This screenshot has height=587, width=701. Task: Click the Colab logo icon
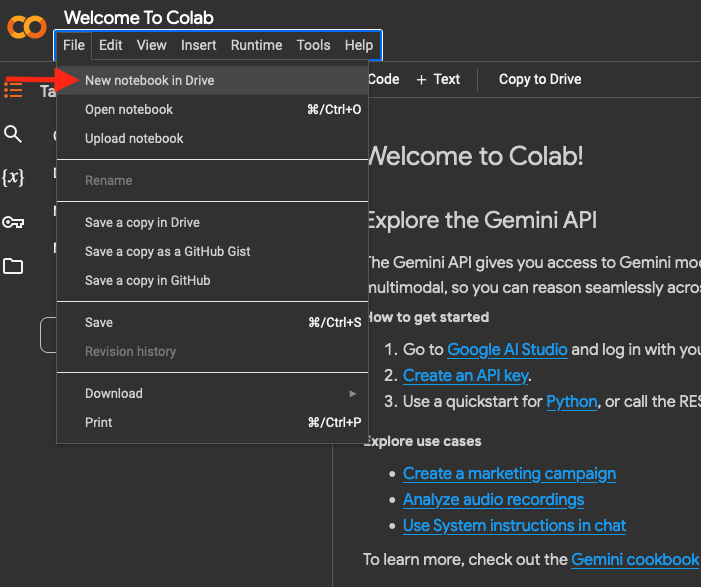[27, 27]
